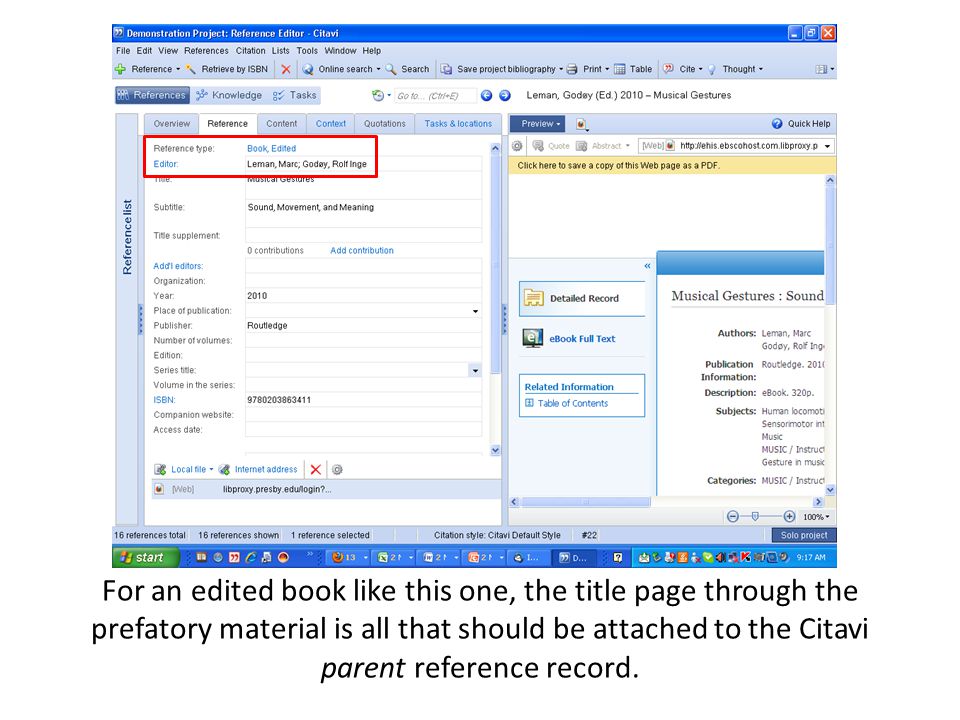Click the preview pane gear icon
The image size is (960, 720).
point(517,146)
